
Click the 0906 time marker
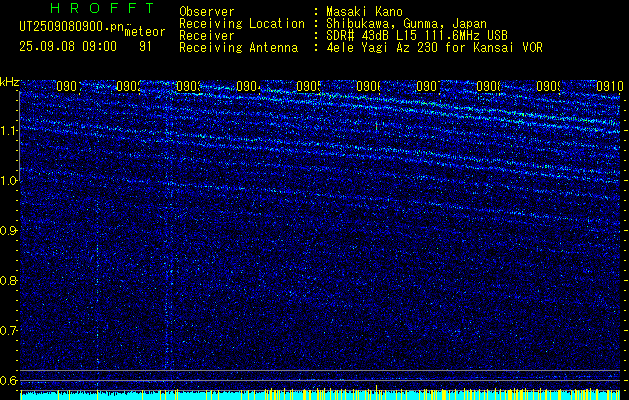pyautogui.click(x=369, y=86)
